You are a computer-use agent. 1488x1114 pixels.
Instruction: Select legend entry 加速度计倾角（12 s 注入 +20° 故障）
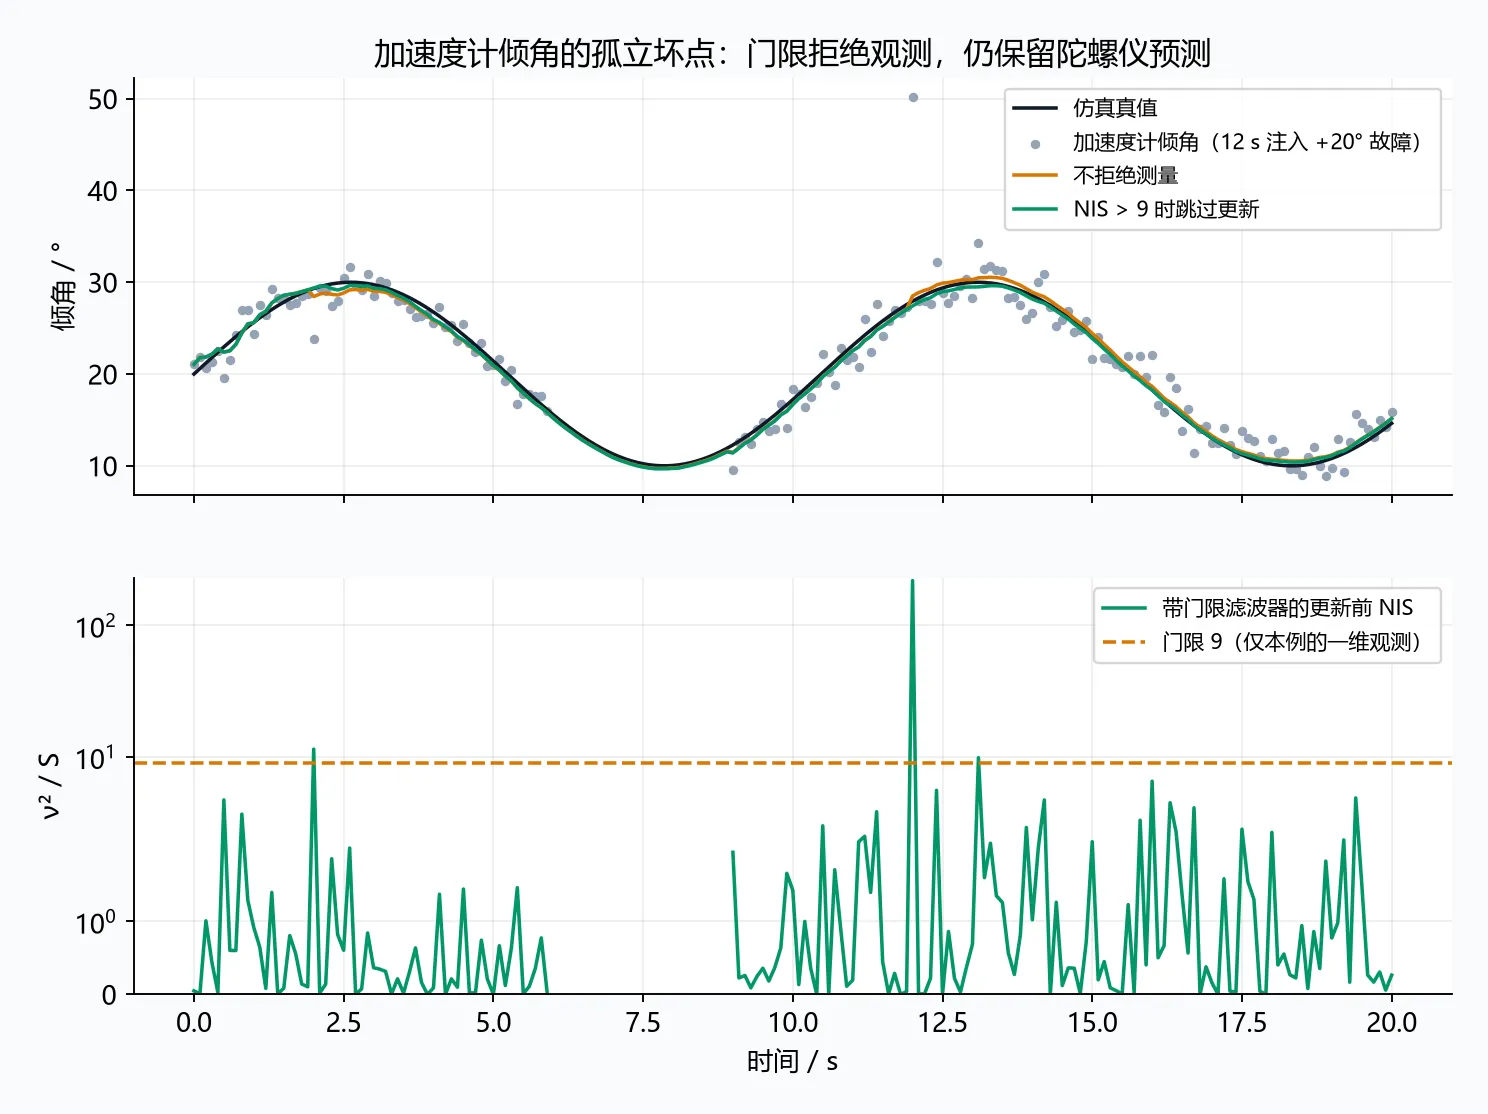point(1247,142)
